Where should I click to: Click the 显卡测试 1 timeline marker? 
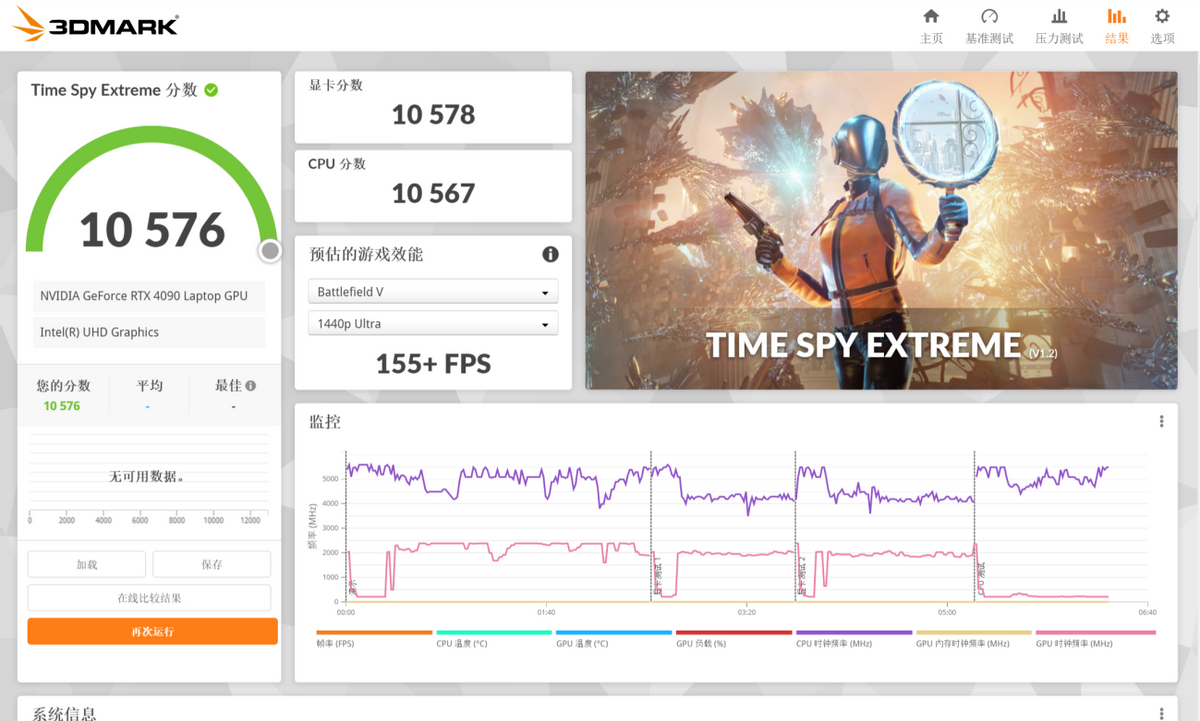click(x=657, y=577)
